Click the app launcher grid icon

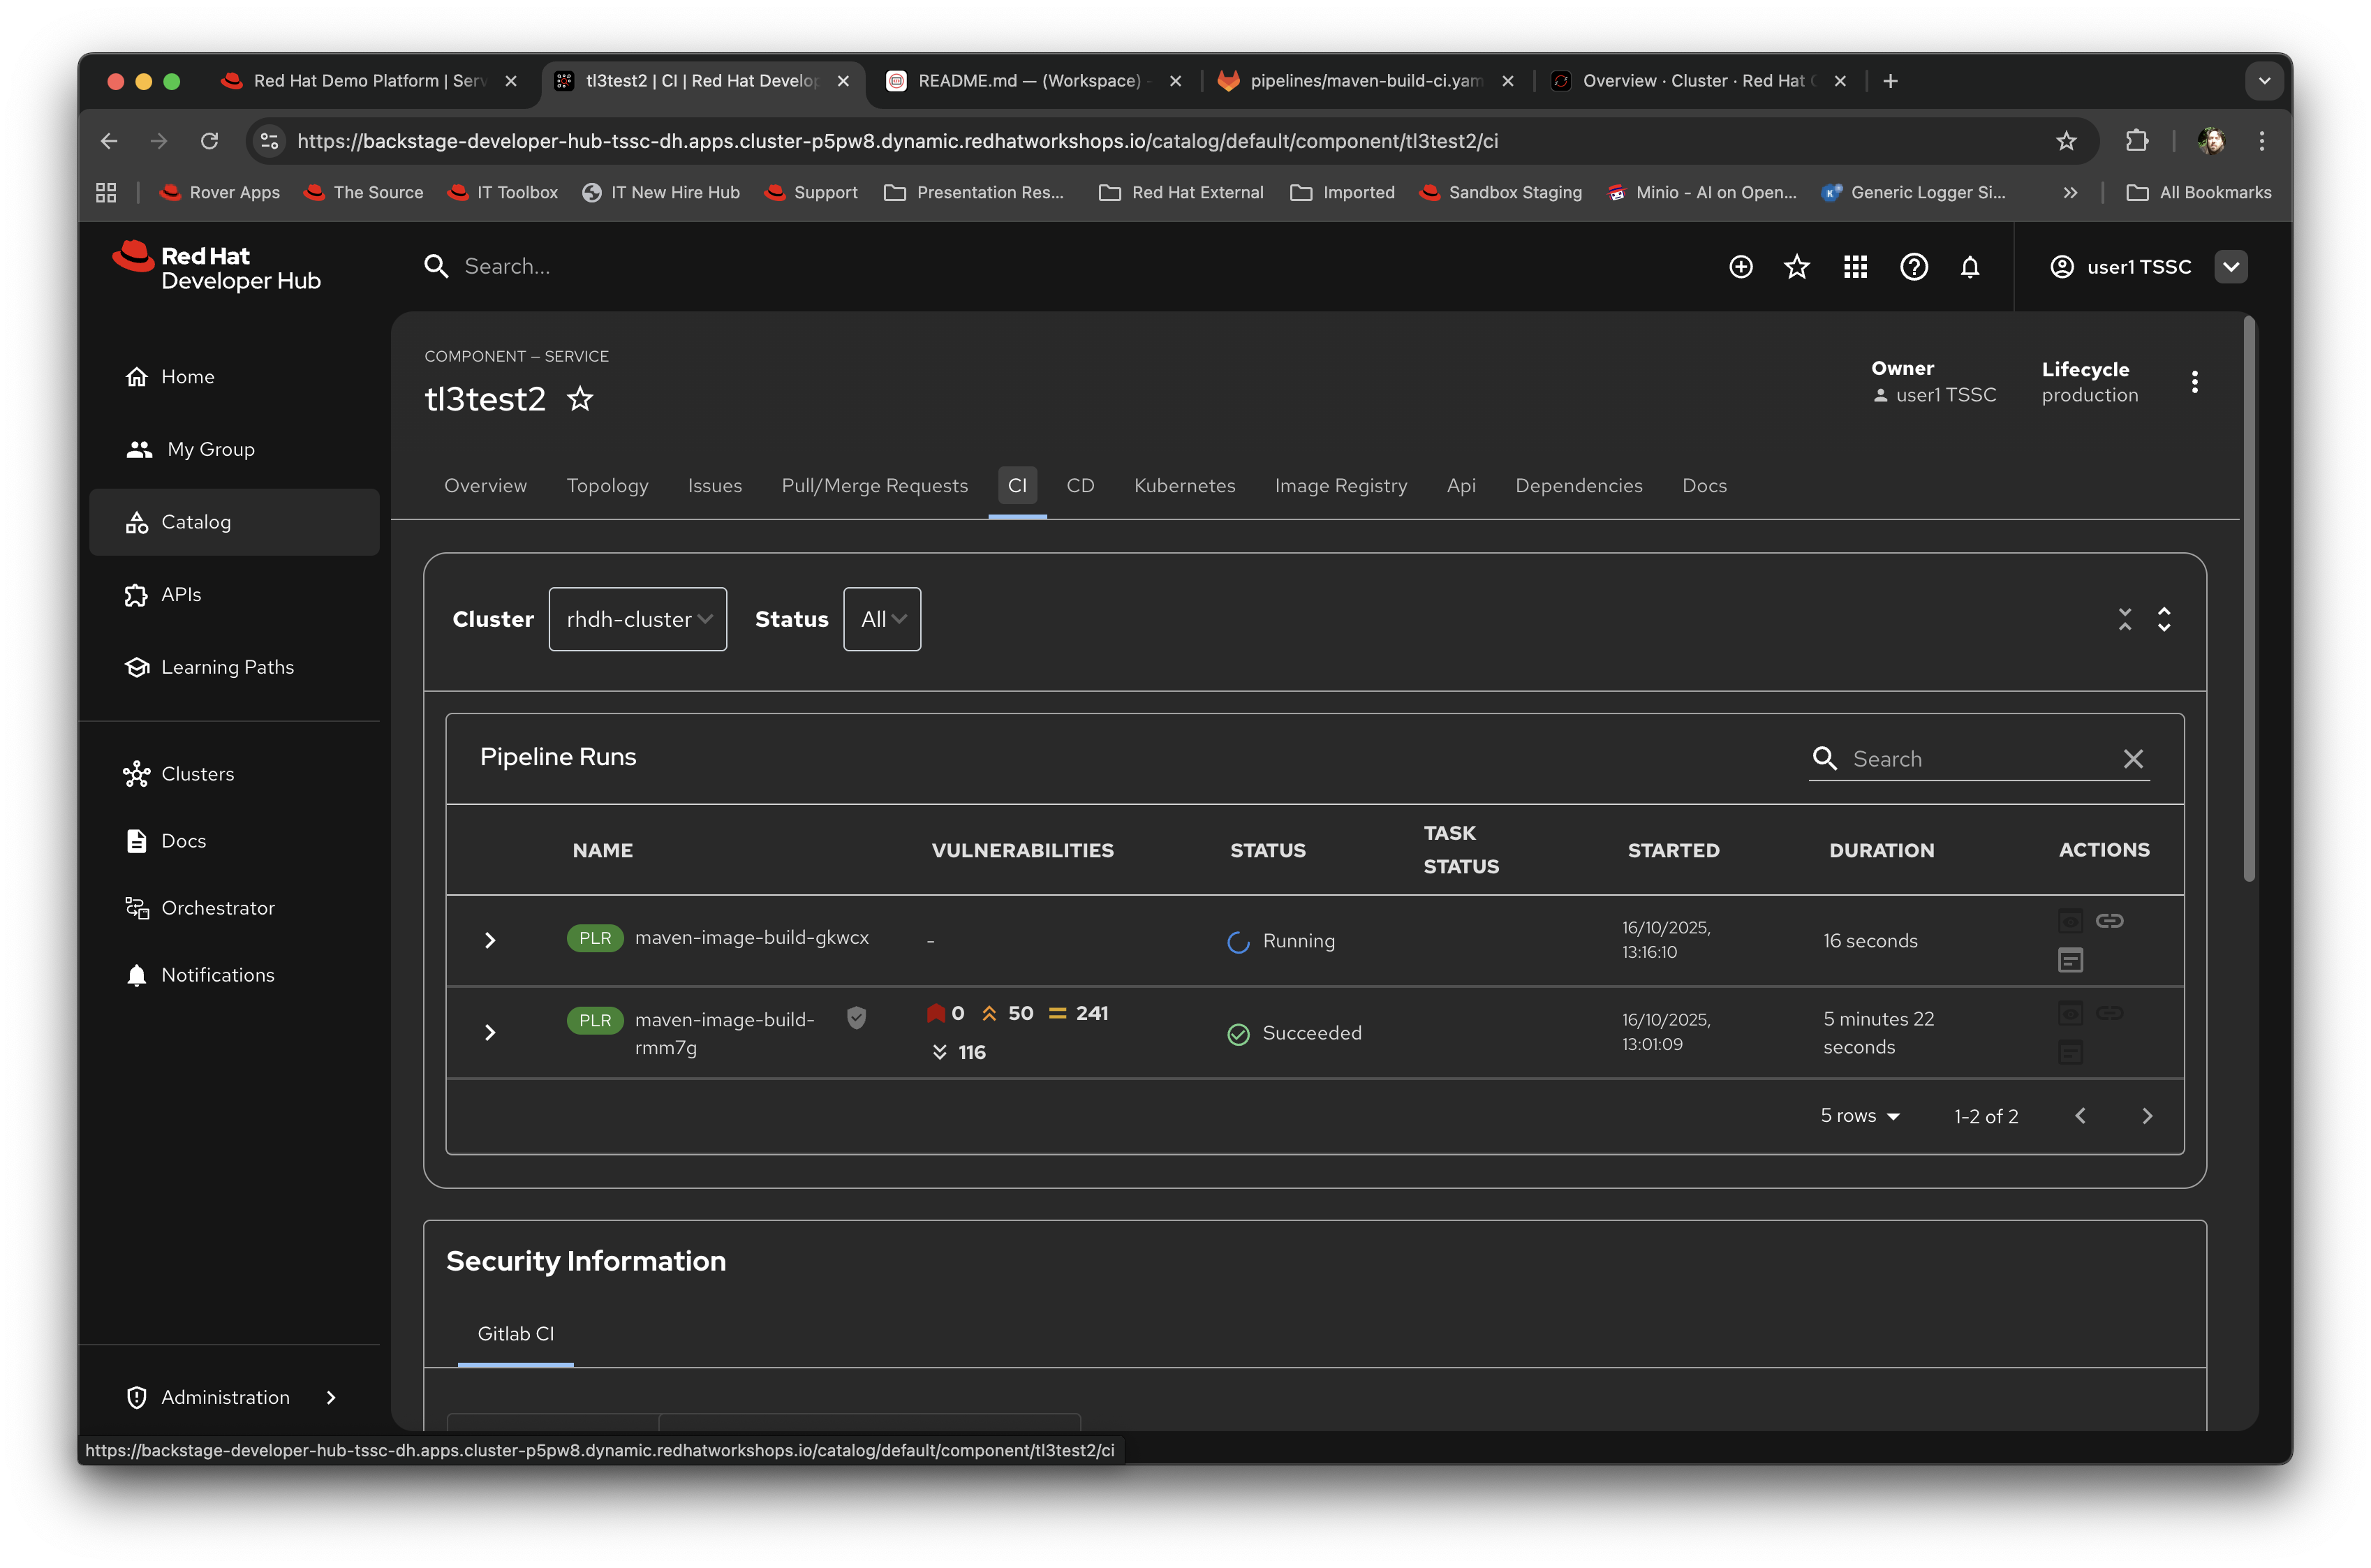[x=1855, y=266]
